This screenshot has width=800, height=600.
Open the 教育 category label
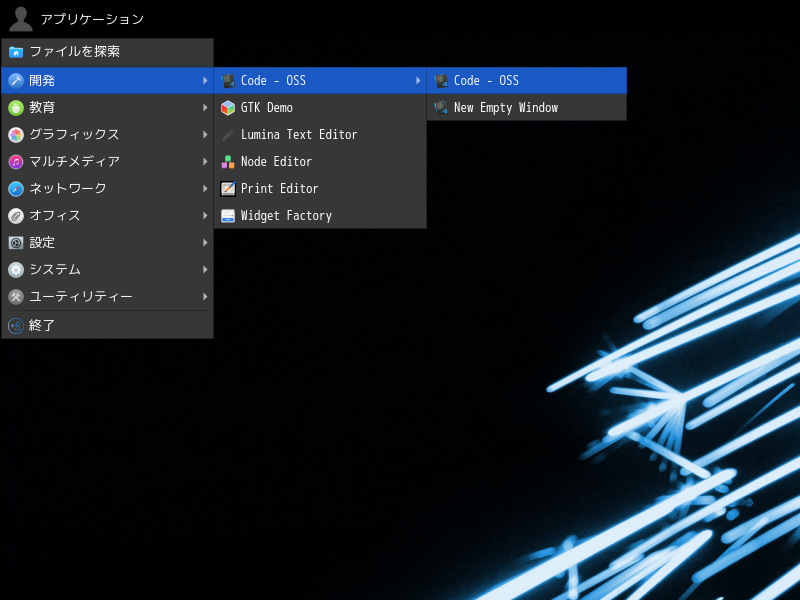[42, 108]
